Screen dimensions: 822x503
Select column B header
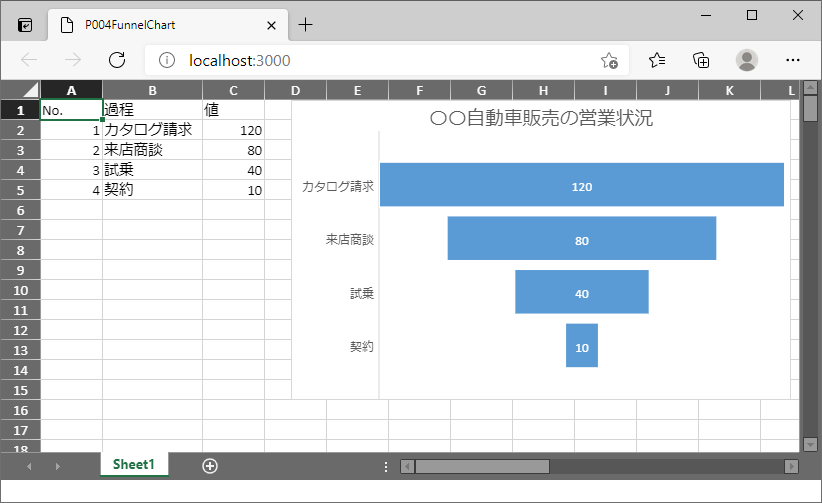pos(153,90)
